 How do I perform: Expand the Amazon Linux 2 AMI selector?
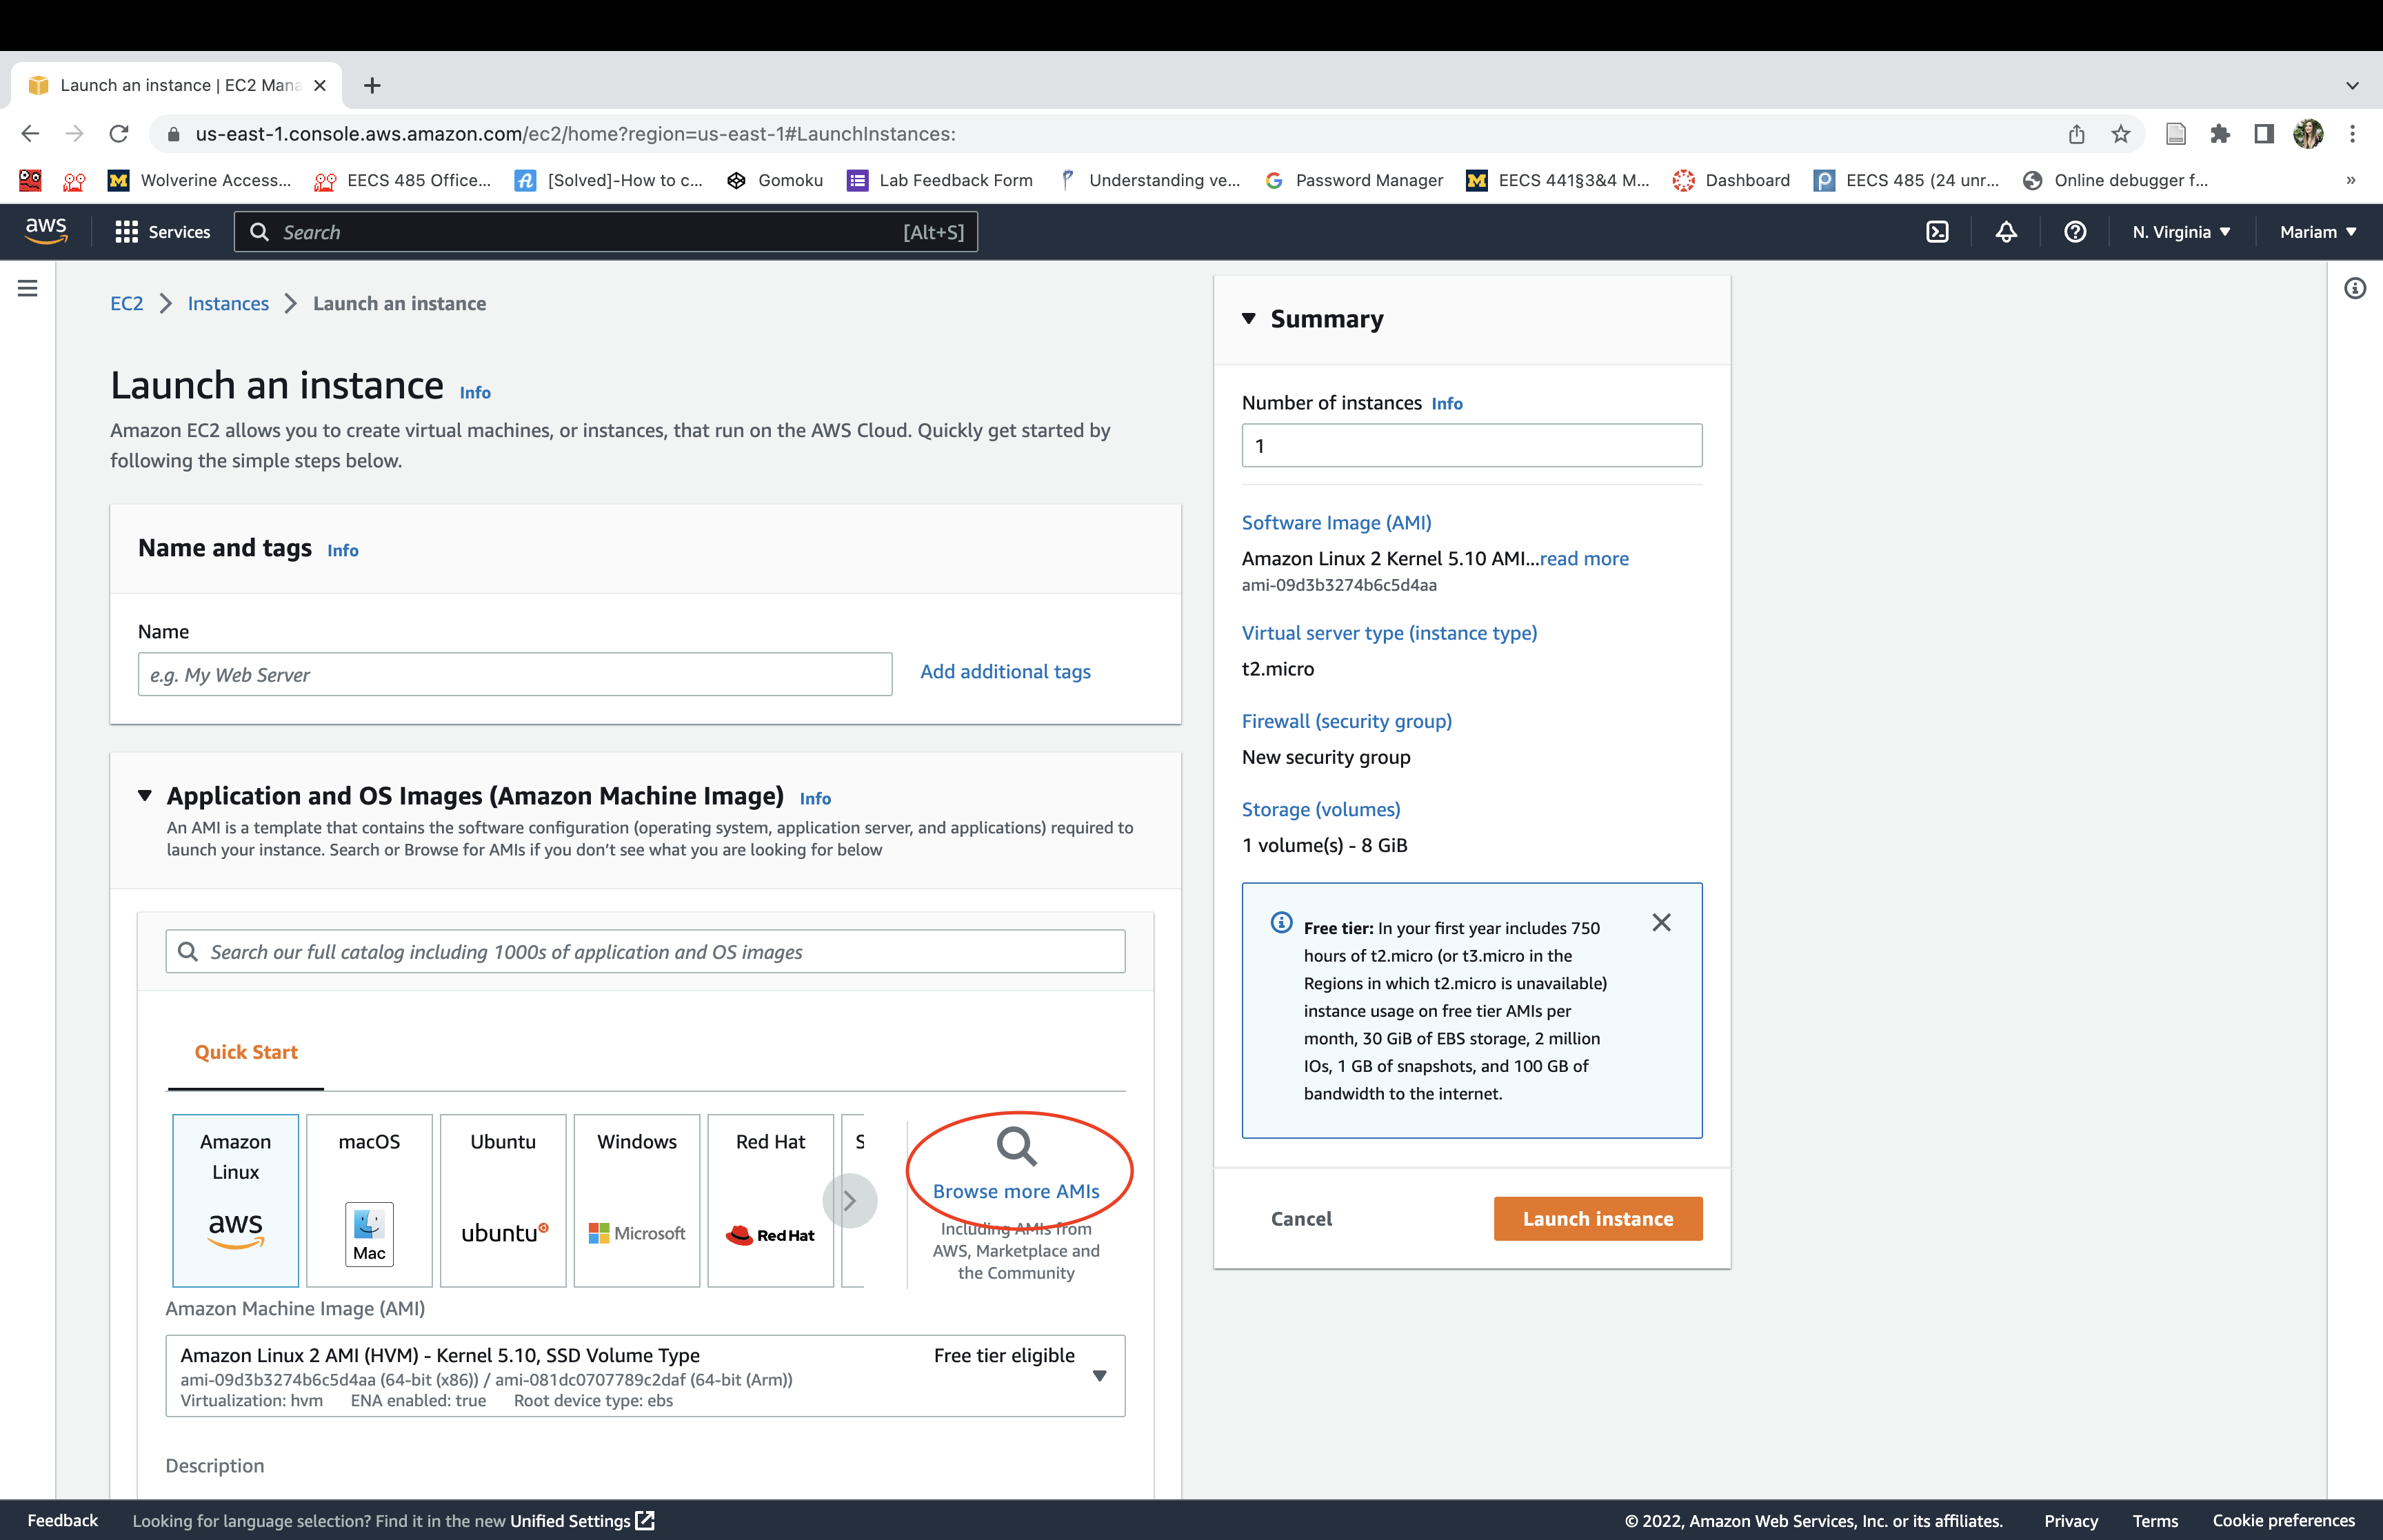point(1099,1376)
